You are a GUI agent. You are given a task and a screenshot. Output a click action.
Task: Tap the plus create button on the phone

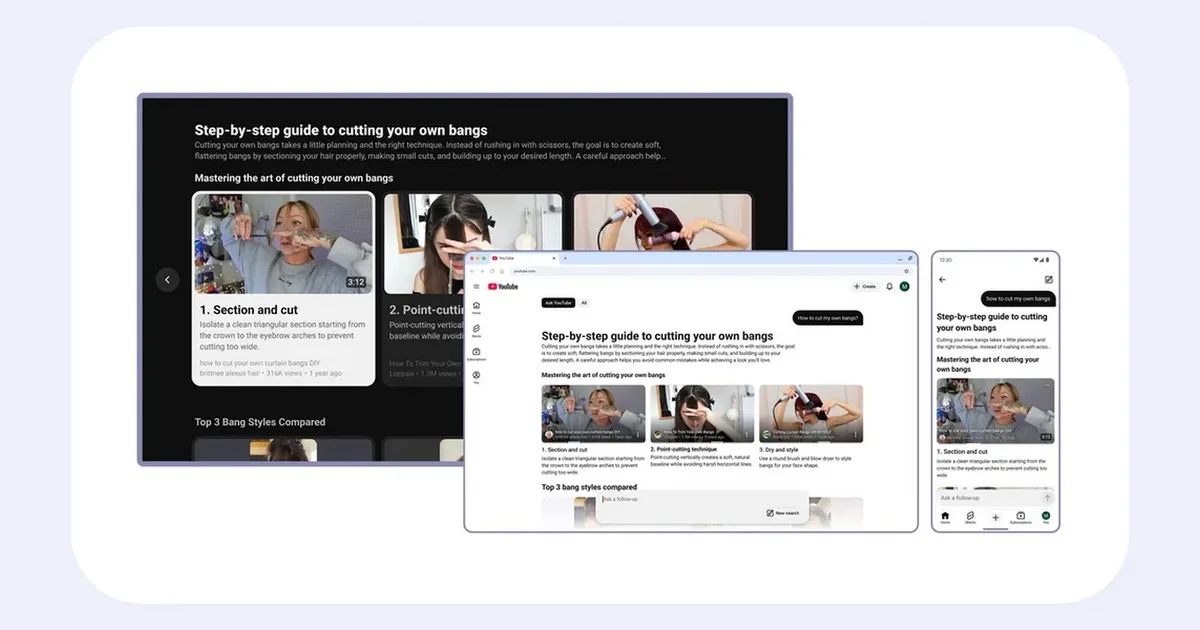995,517
